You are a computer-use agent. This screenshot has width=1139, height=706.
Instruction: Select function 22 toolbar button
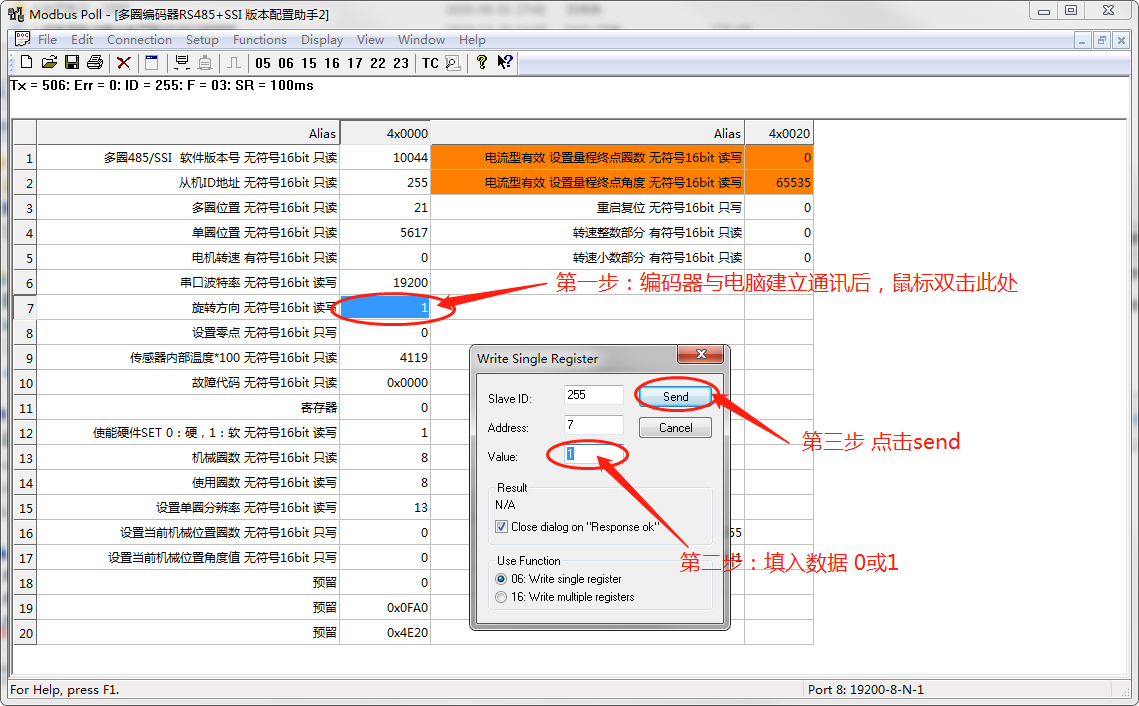pos(378,63)
